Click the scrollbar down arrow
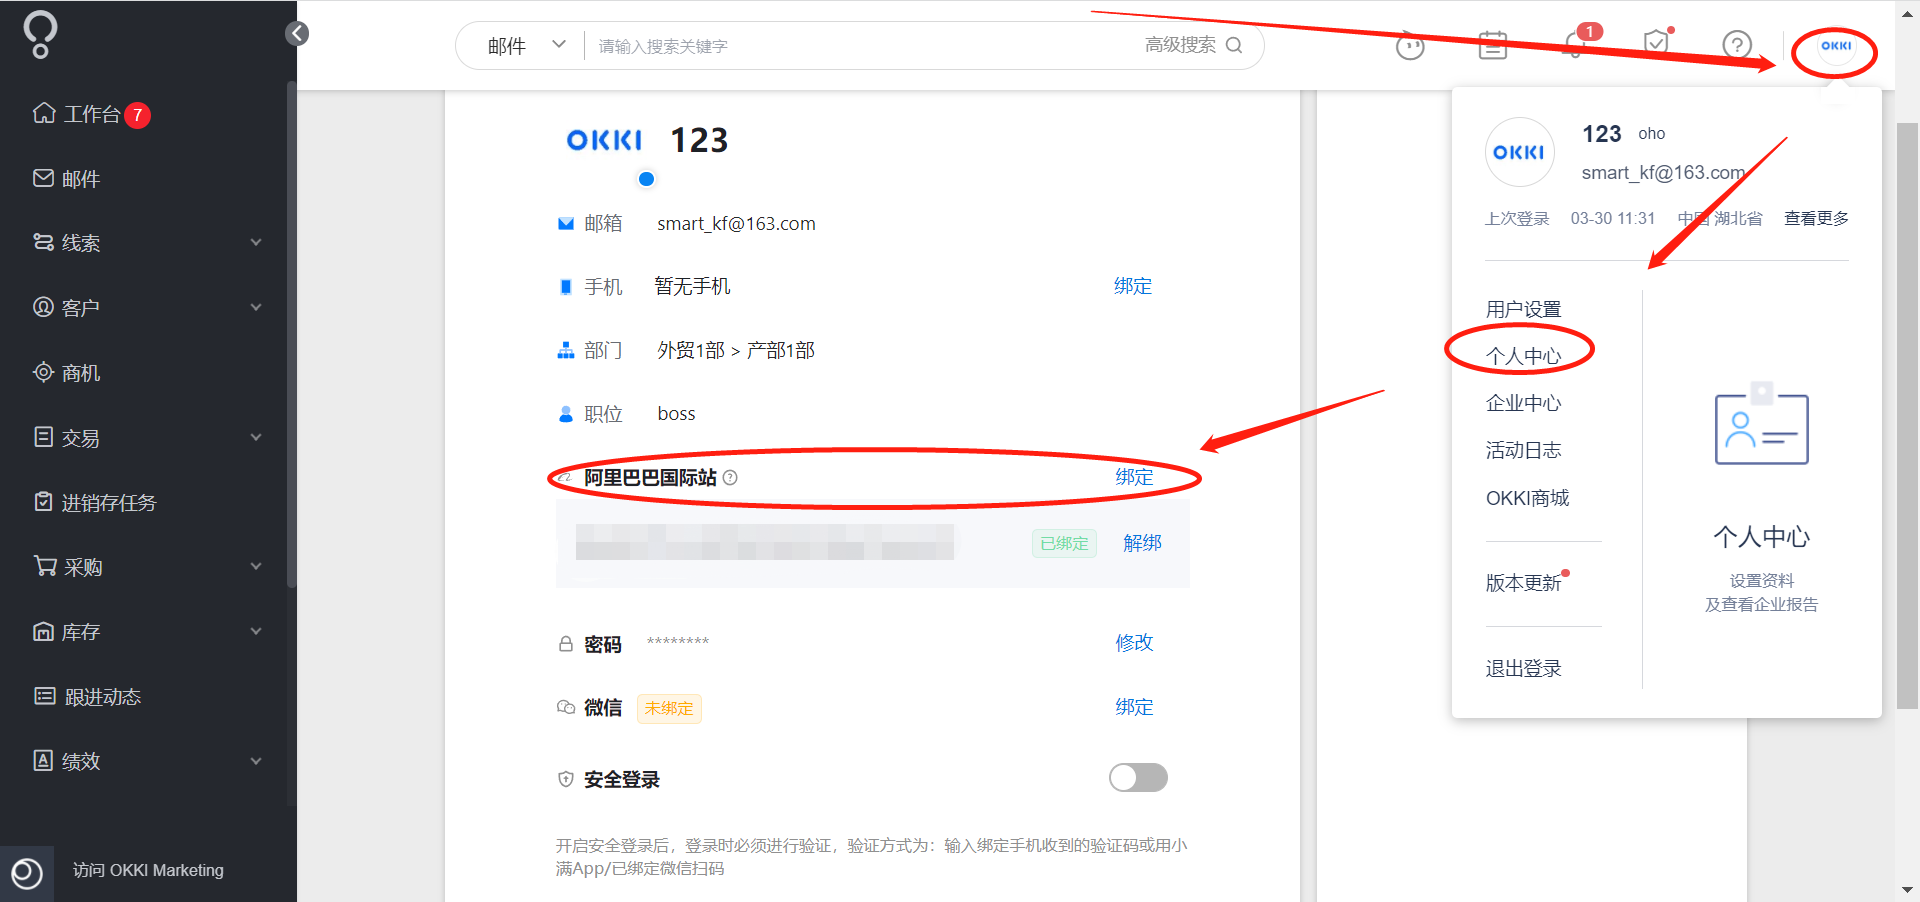 [x=1907, y=890]
